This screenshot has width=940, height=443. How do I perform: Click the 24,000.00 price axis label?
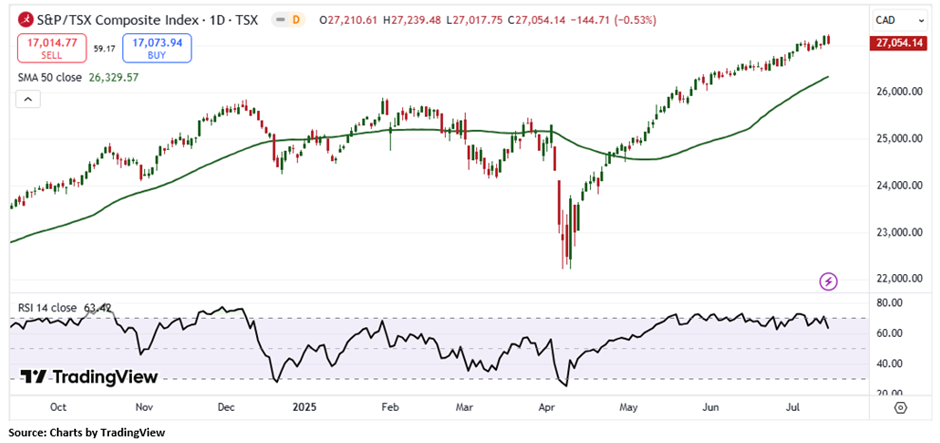[x=897, y=186]
